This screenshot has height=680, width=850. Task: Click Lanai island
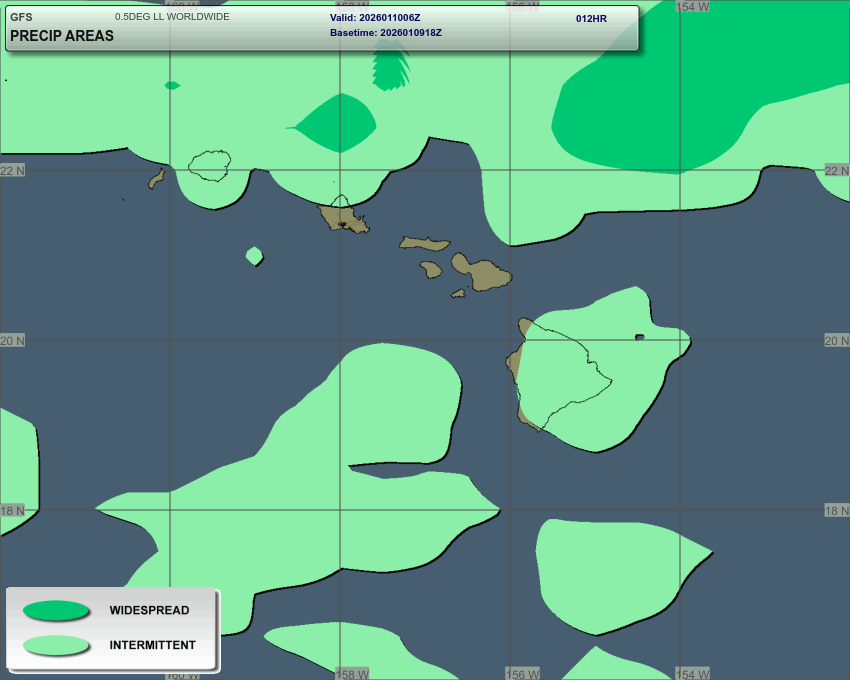click(431, 269)
